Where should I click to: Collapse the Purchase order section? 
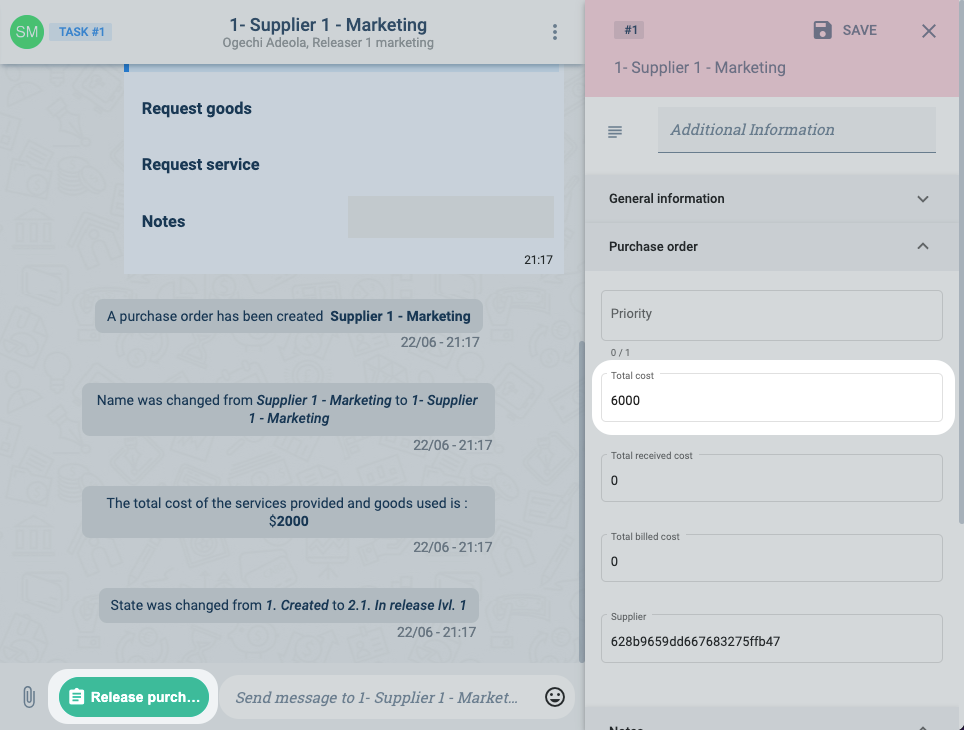point(772,247)
